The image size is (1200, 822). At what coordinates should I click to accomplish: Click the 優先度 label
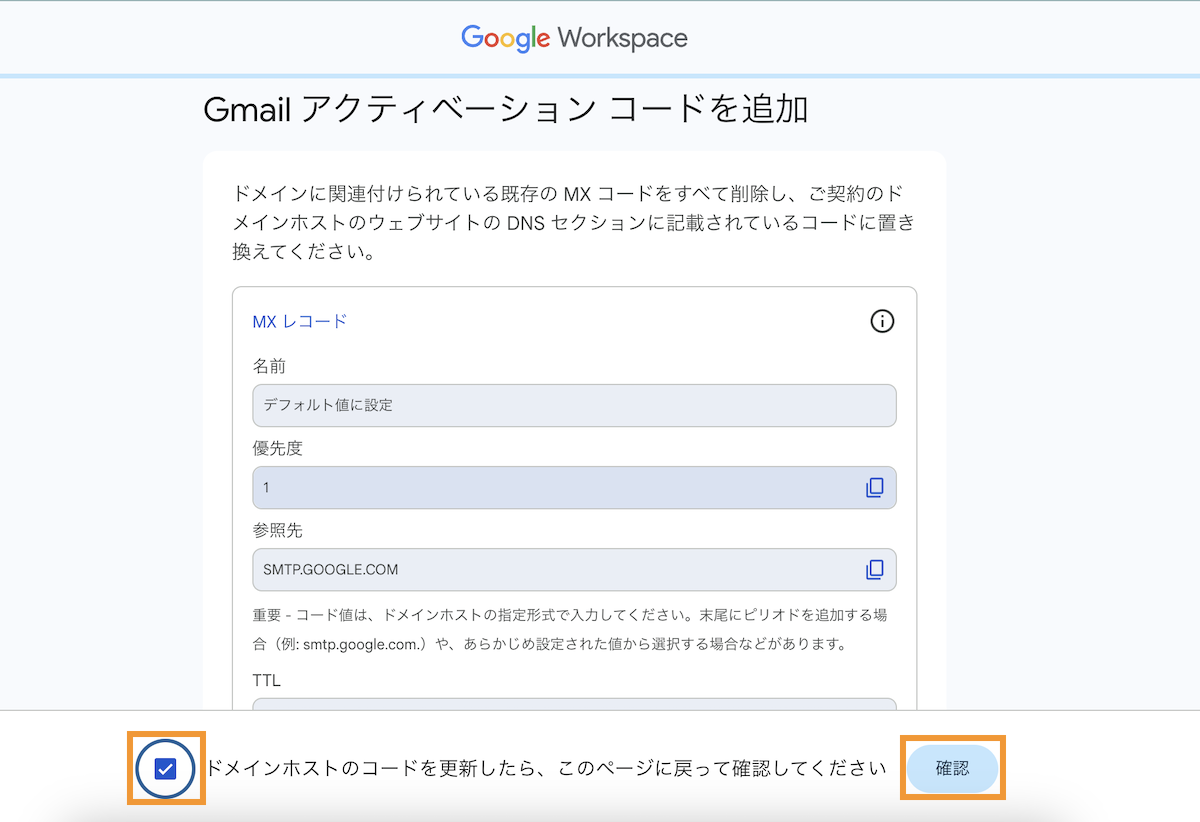pyautogui.click(x=278, y=448)
